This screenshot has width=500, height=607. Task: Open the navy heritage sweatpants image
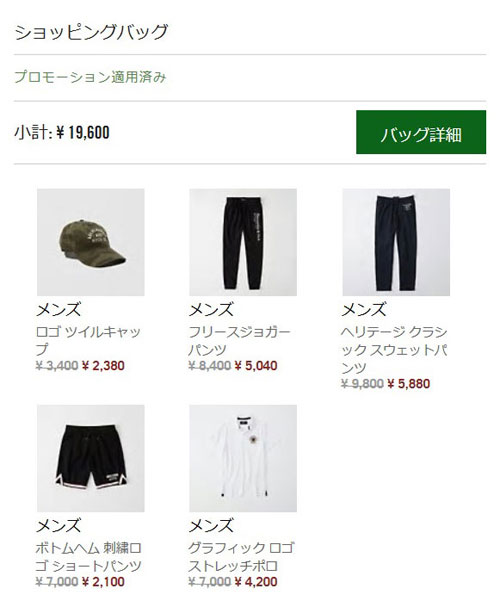coord(396,242)
